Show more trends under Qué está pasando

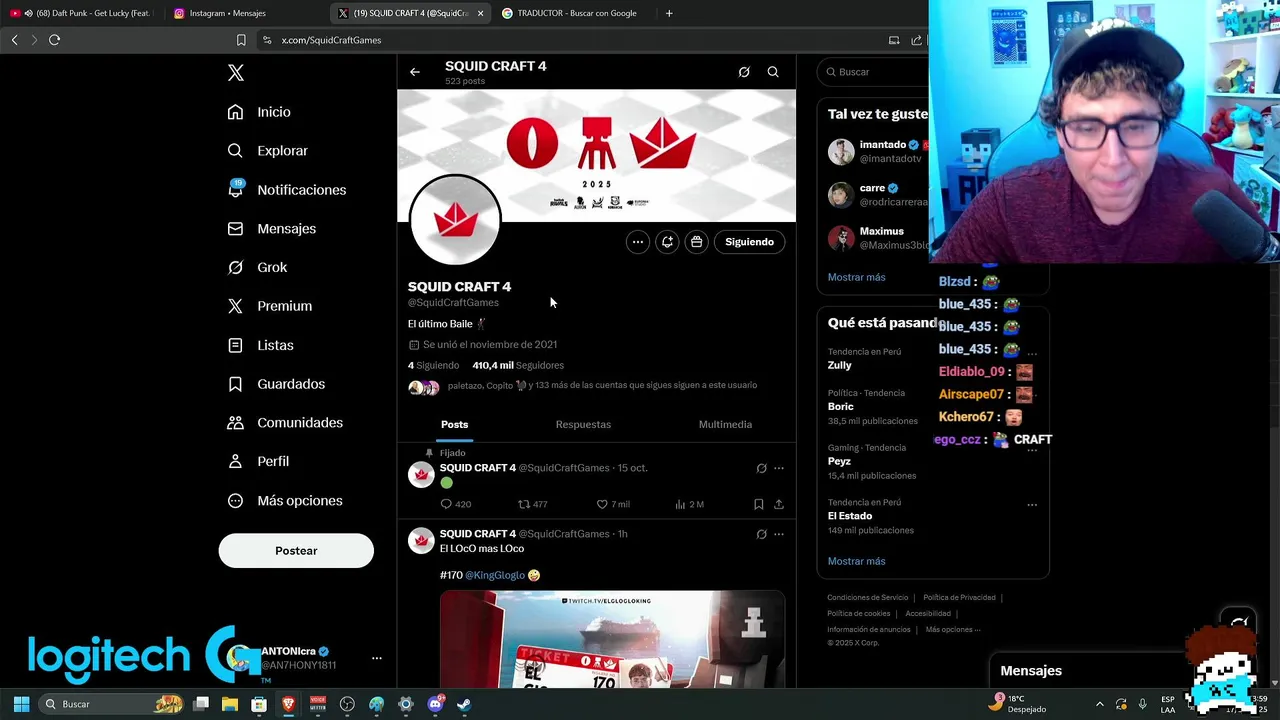tap(856, 561)
